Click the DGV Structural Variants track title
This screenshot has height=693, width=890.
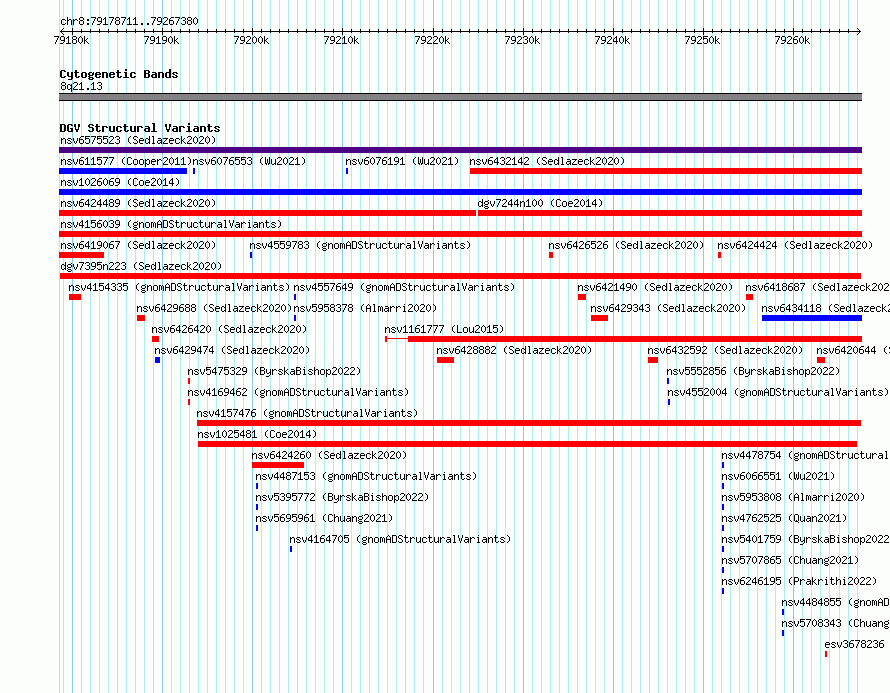140,128
